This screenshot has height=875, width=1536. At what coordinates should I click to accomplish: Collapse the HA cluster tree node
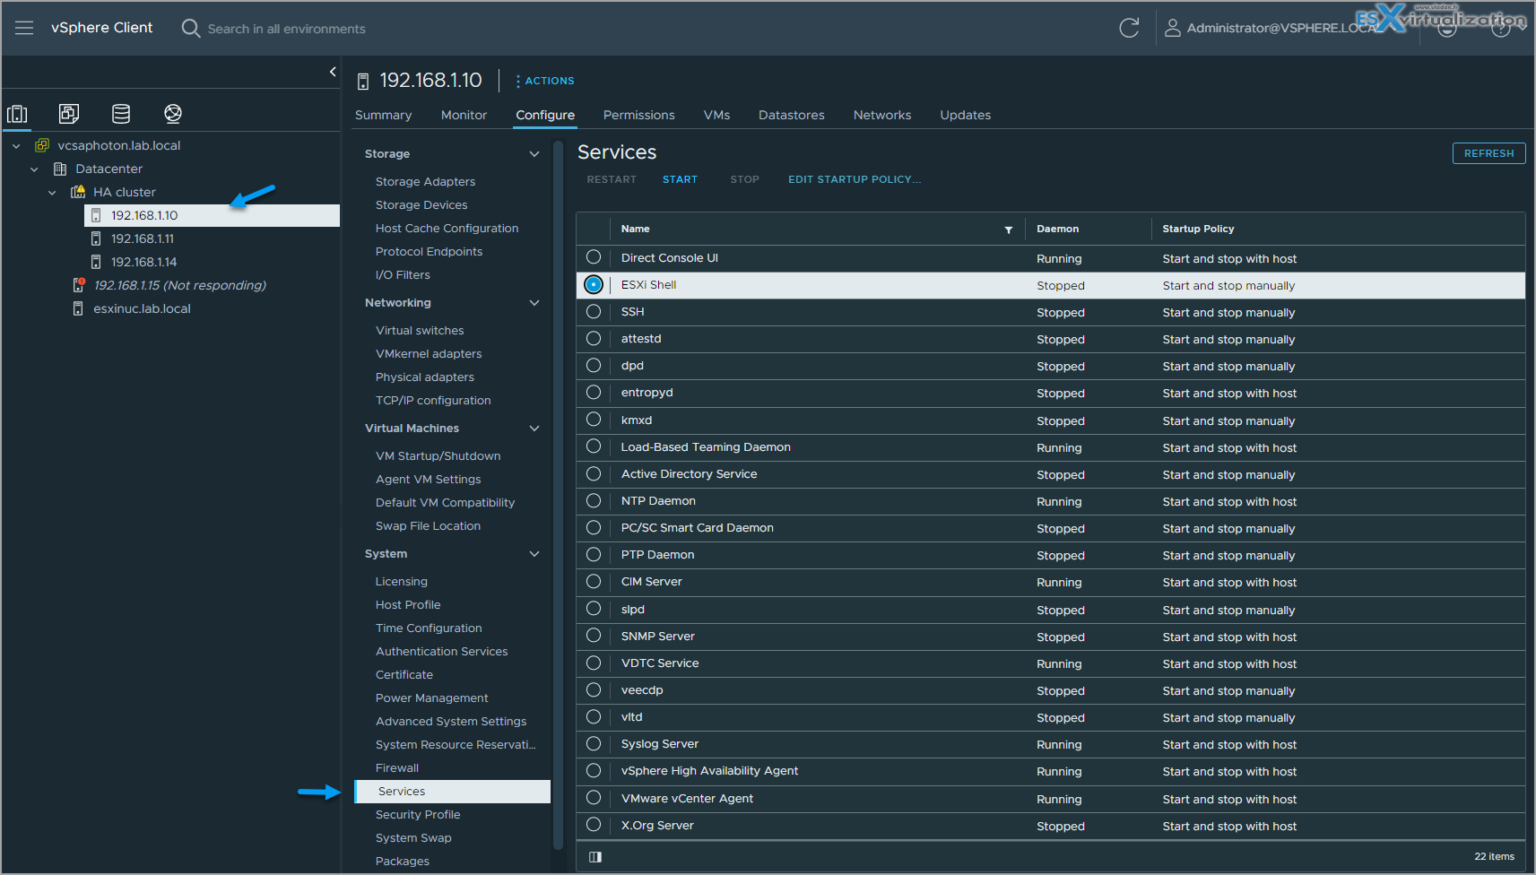tap(52, 192)
